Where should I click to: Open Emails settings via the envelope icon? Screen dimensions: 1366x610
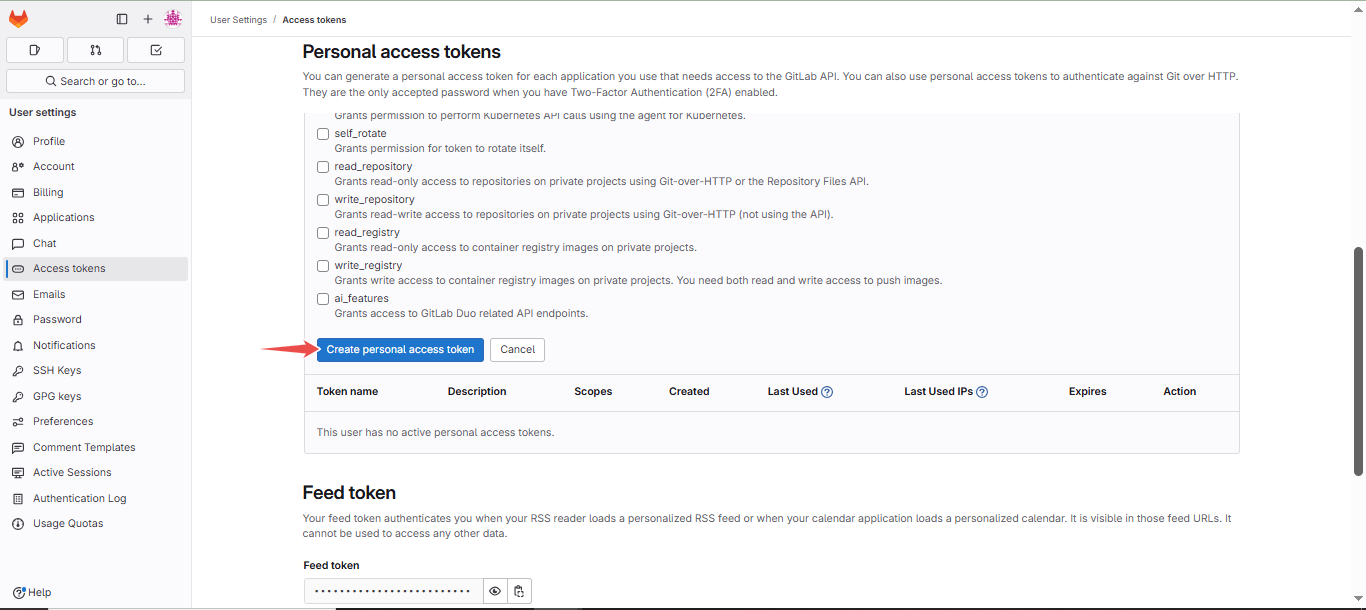pos(17,294)
